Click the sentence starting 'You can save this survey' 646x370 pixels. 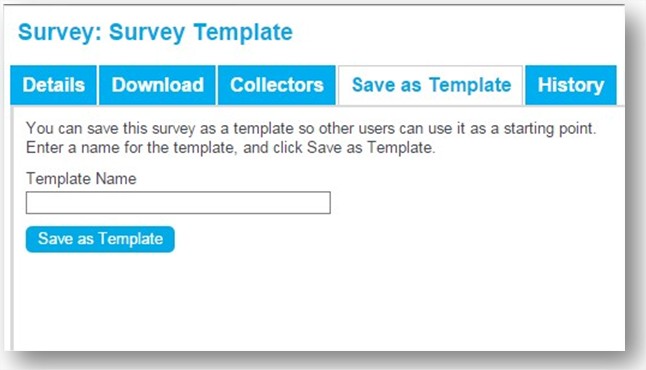(x=311, y=129)
